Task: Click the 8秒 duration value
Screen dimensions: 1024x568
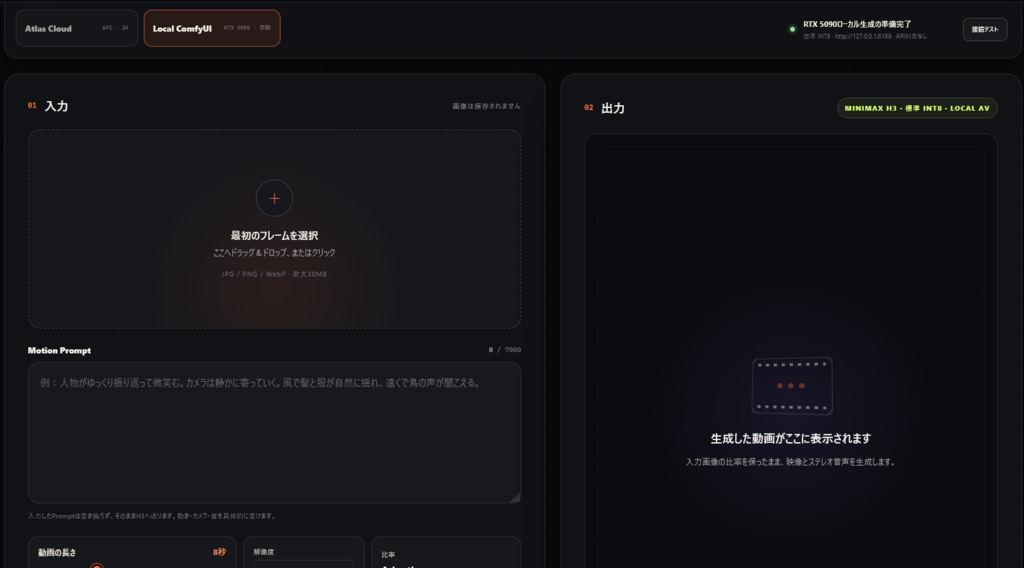Action: (219, 552)
